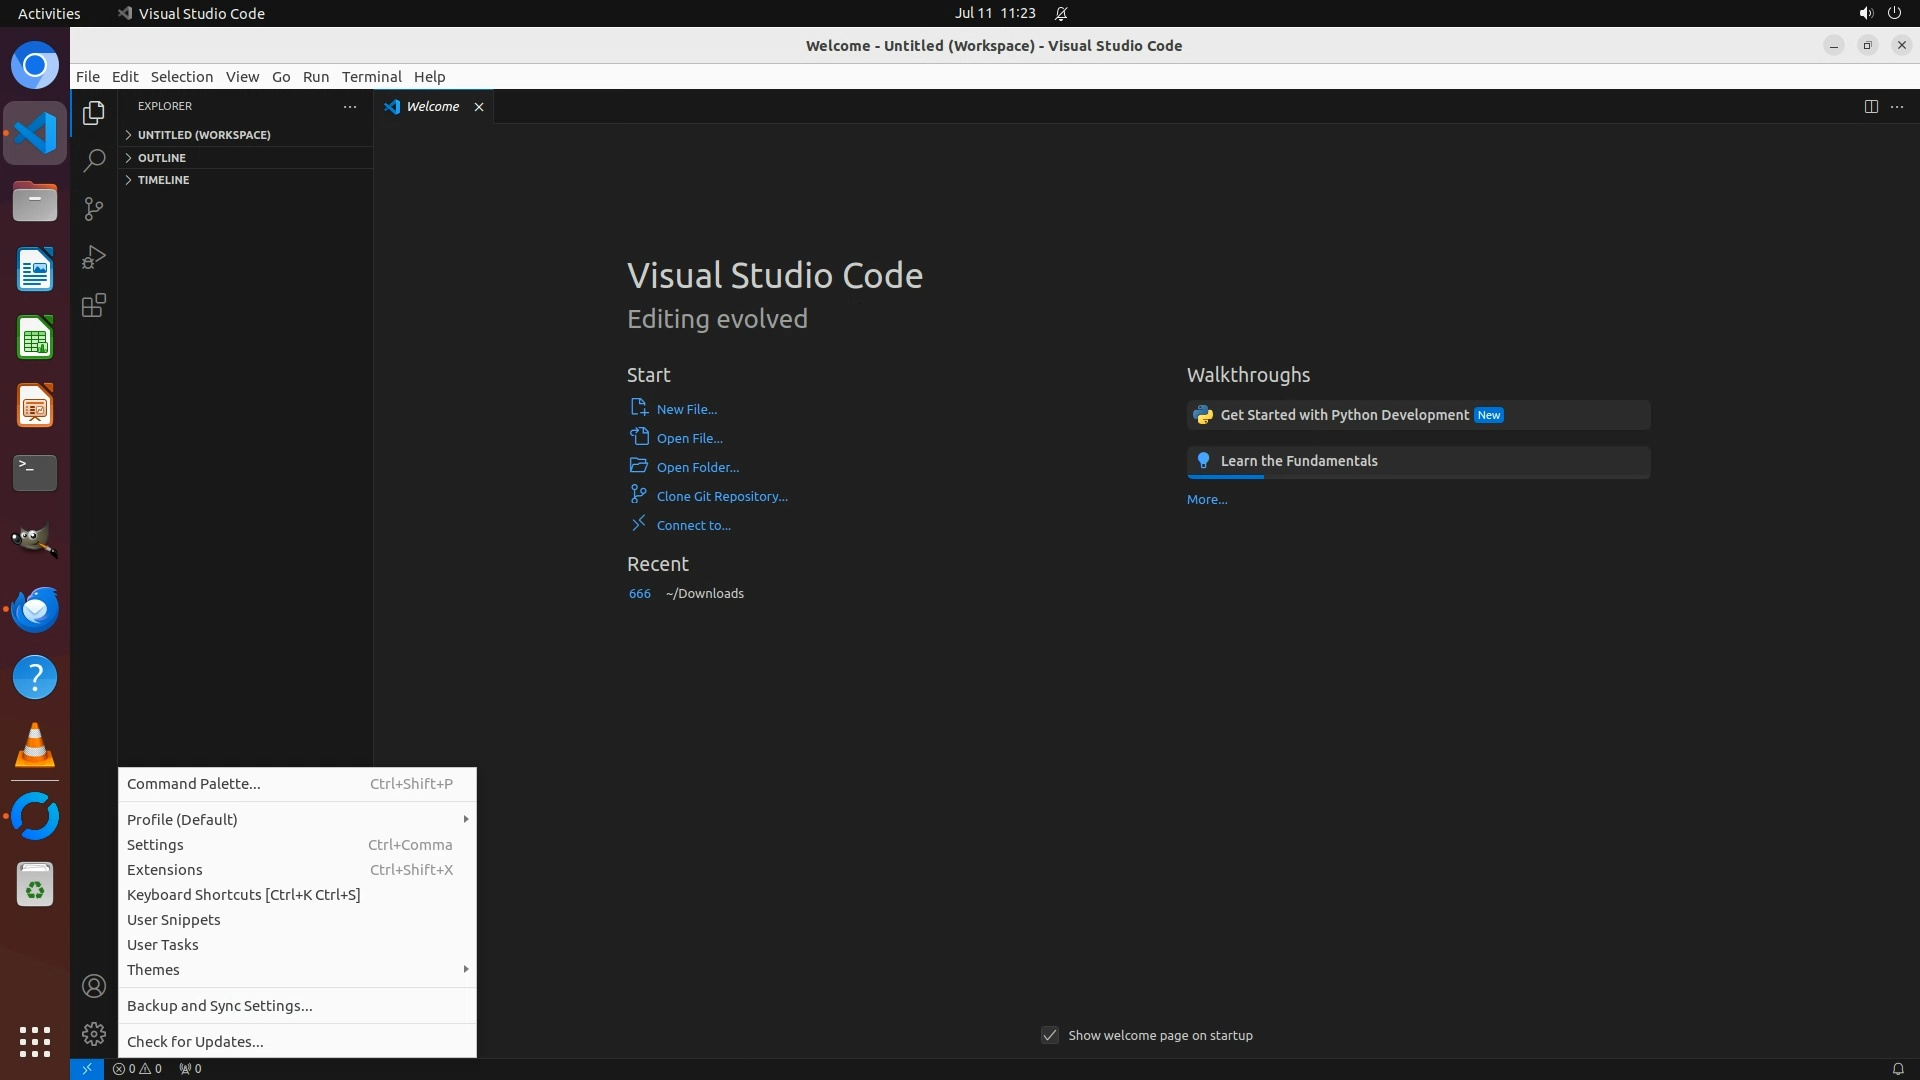Open the Terminal menu in menu bar
This screenshot has height=1080, width=1920.
click(x=371, y=77)
